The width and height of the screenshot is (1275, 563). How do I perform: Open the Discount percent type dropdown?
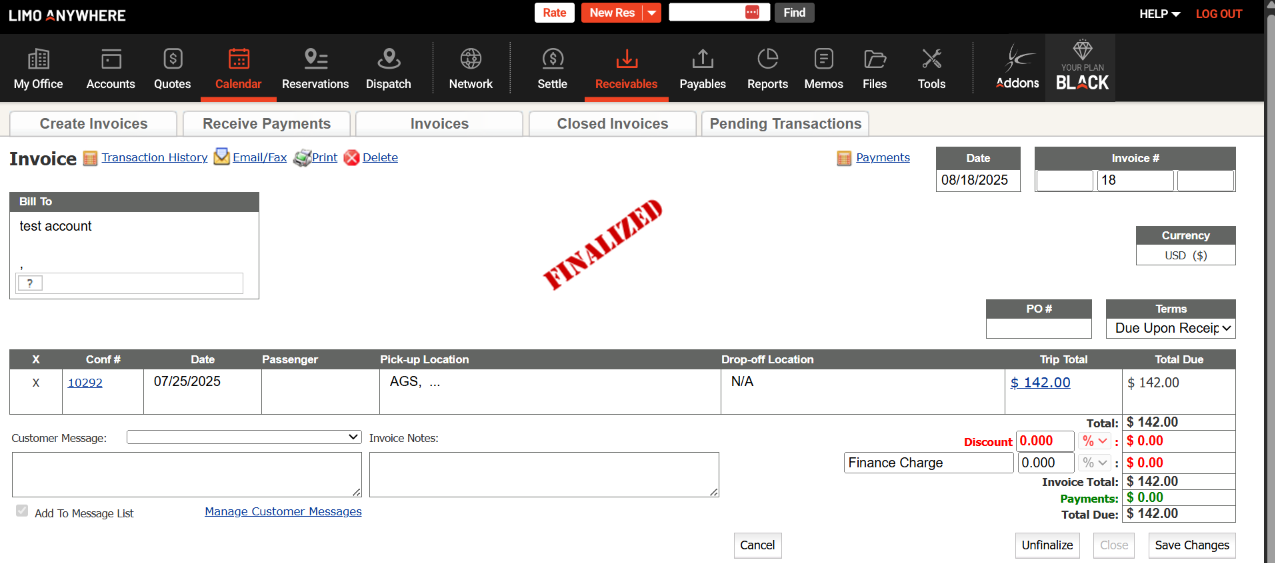click(x=1095, y=441)
